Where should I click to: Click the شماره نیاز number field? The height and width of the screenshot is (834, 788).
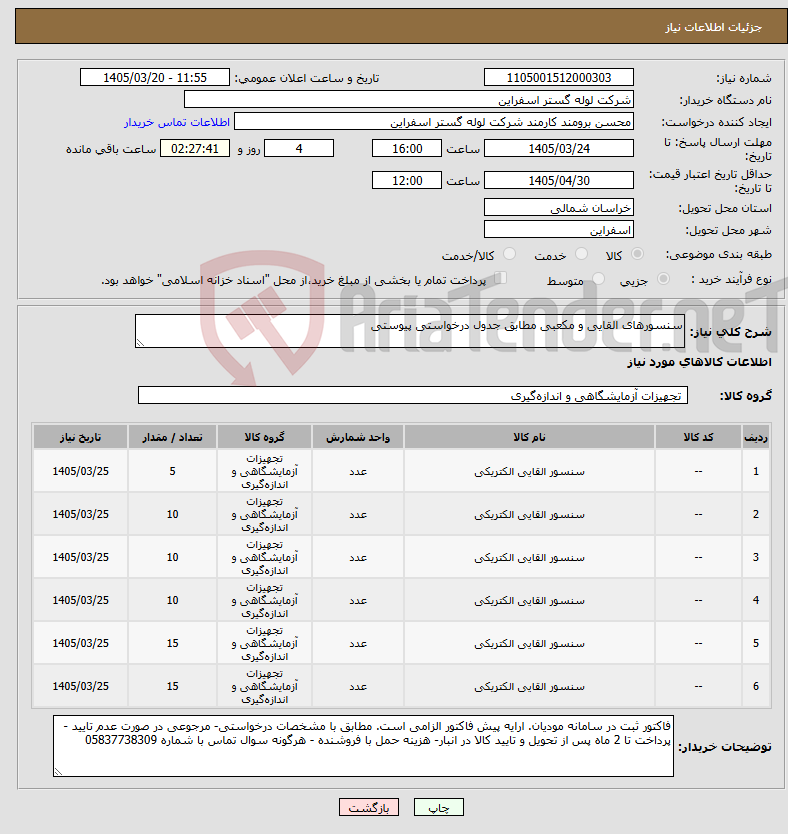(x=559, y=78)
